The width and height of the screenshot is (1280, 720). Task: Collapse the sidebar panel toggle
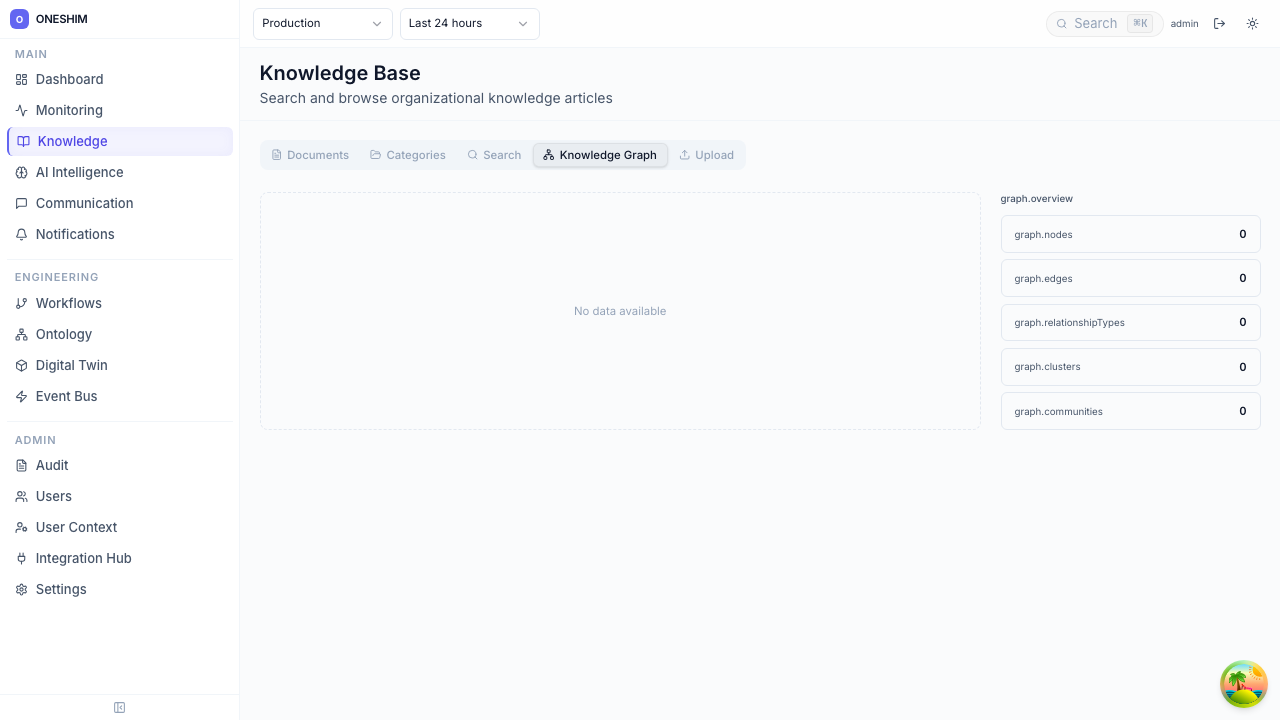point(120,708)
